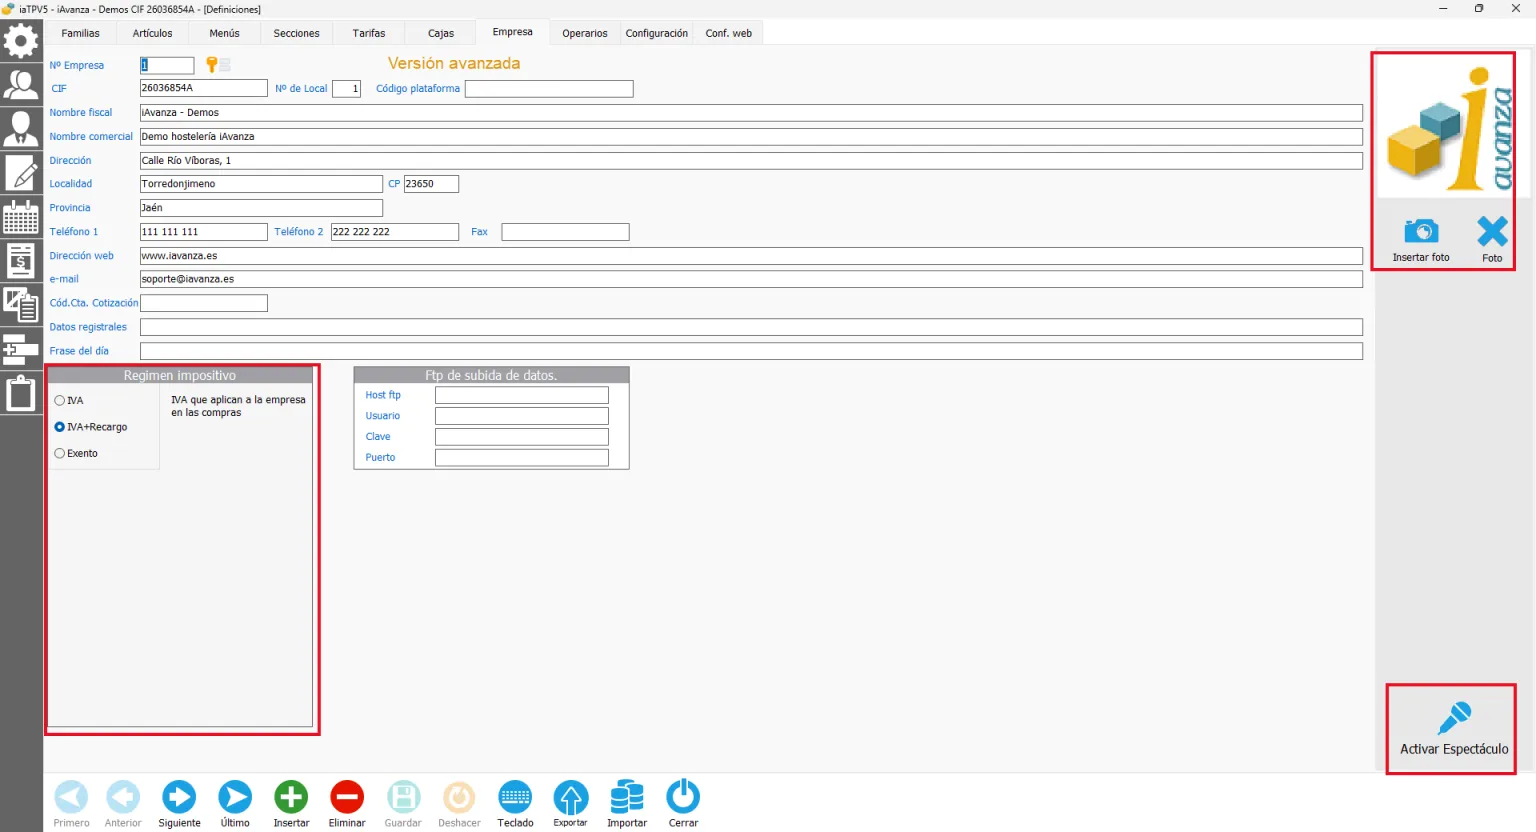Open on-screen Teclado keyboard
The height and width of the screenshot is (832, 1536).
515,803
